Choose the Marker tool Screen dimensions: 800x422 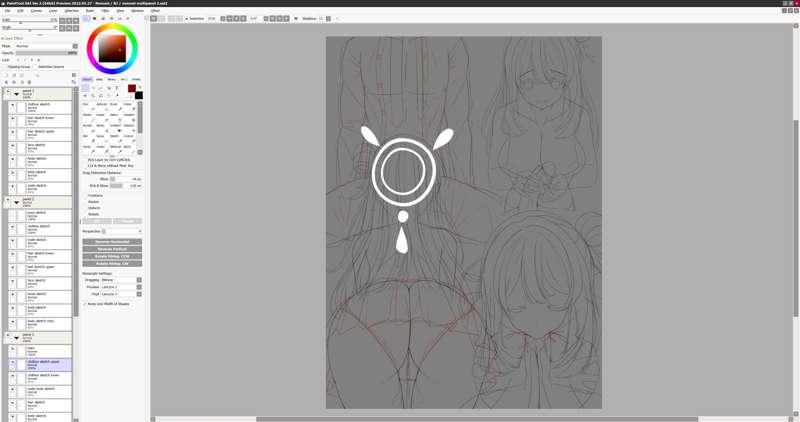[87, 117]
